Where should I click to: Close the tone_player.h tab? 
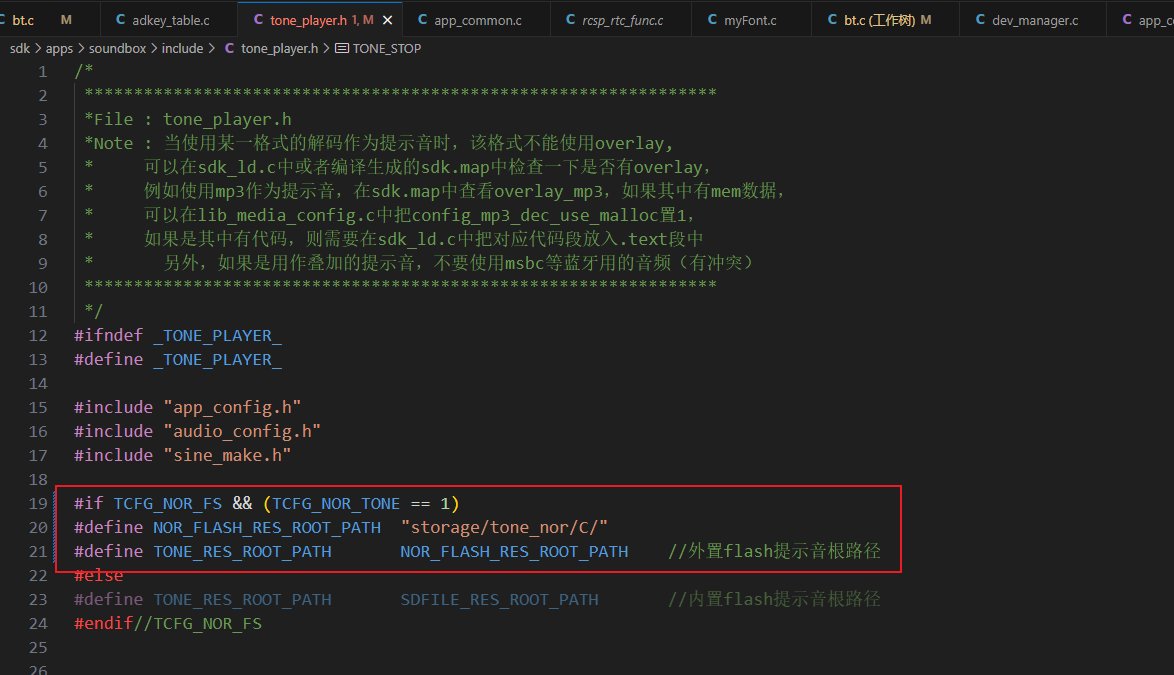click(387, 20)
